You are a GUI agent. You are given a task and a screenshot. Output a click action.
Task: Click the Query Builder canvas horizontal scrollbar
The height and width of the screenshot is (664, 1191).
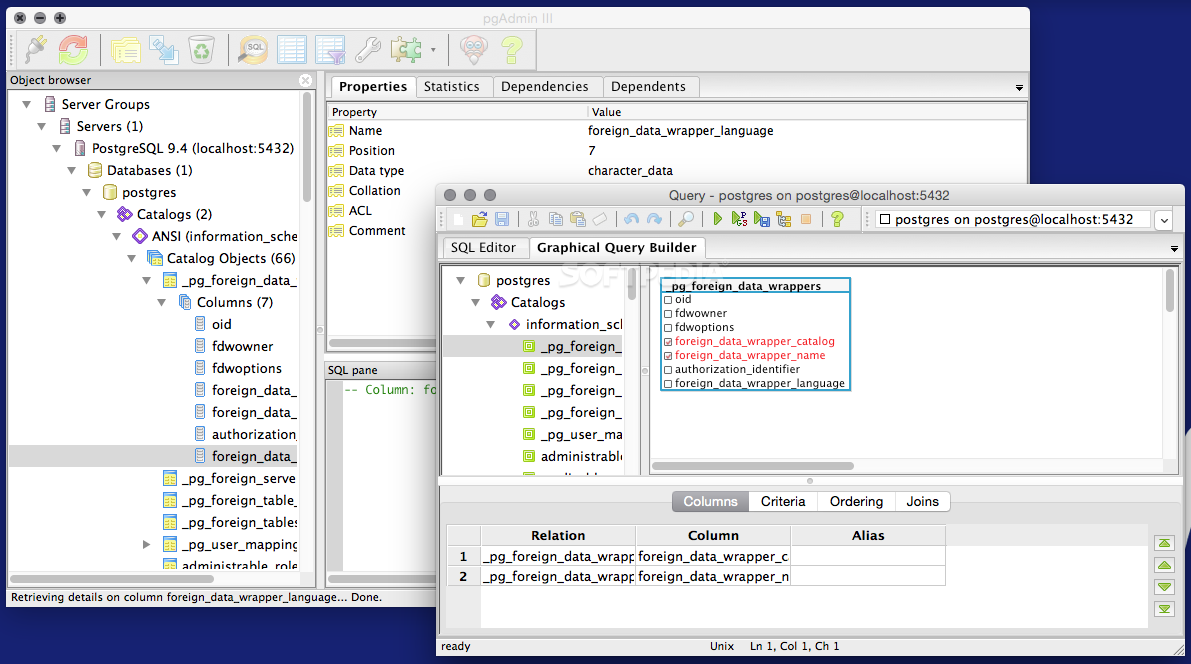pyautogui.click(x=753, y=466)
